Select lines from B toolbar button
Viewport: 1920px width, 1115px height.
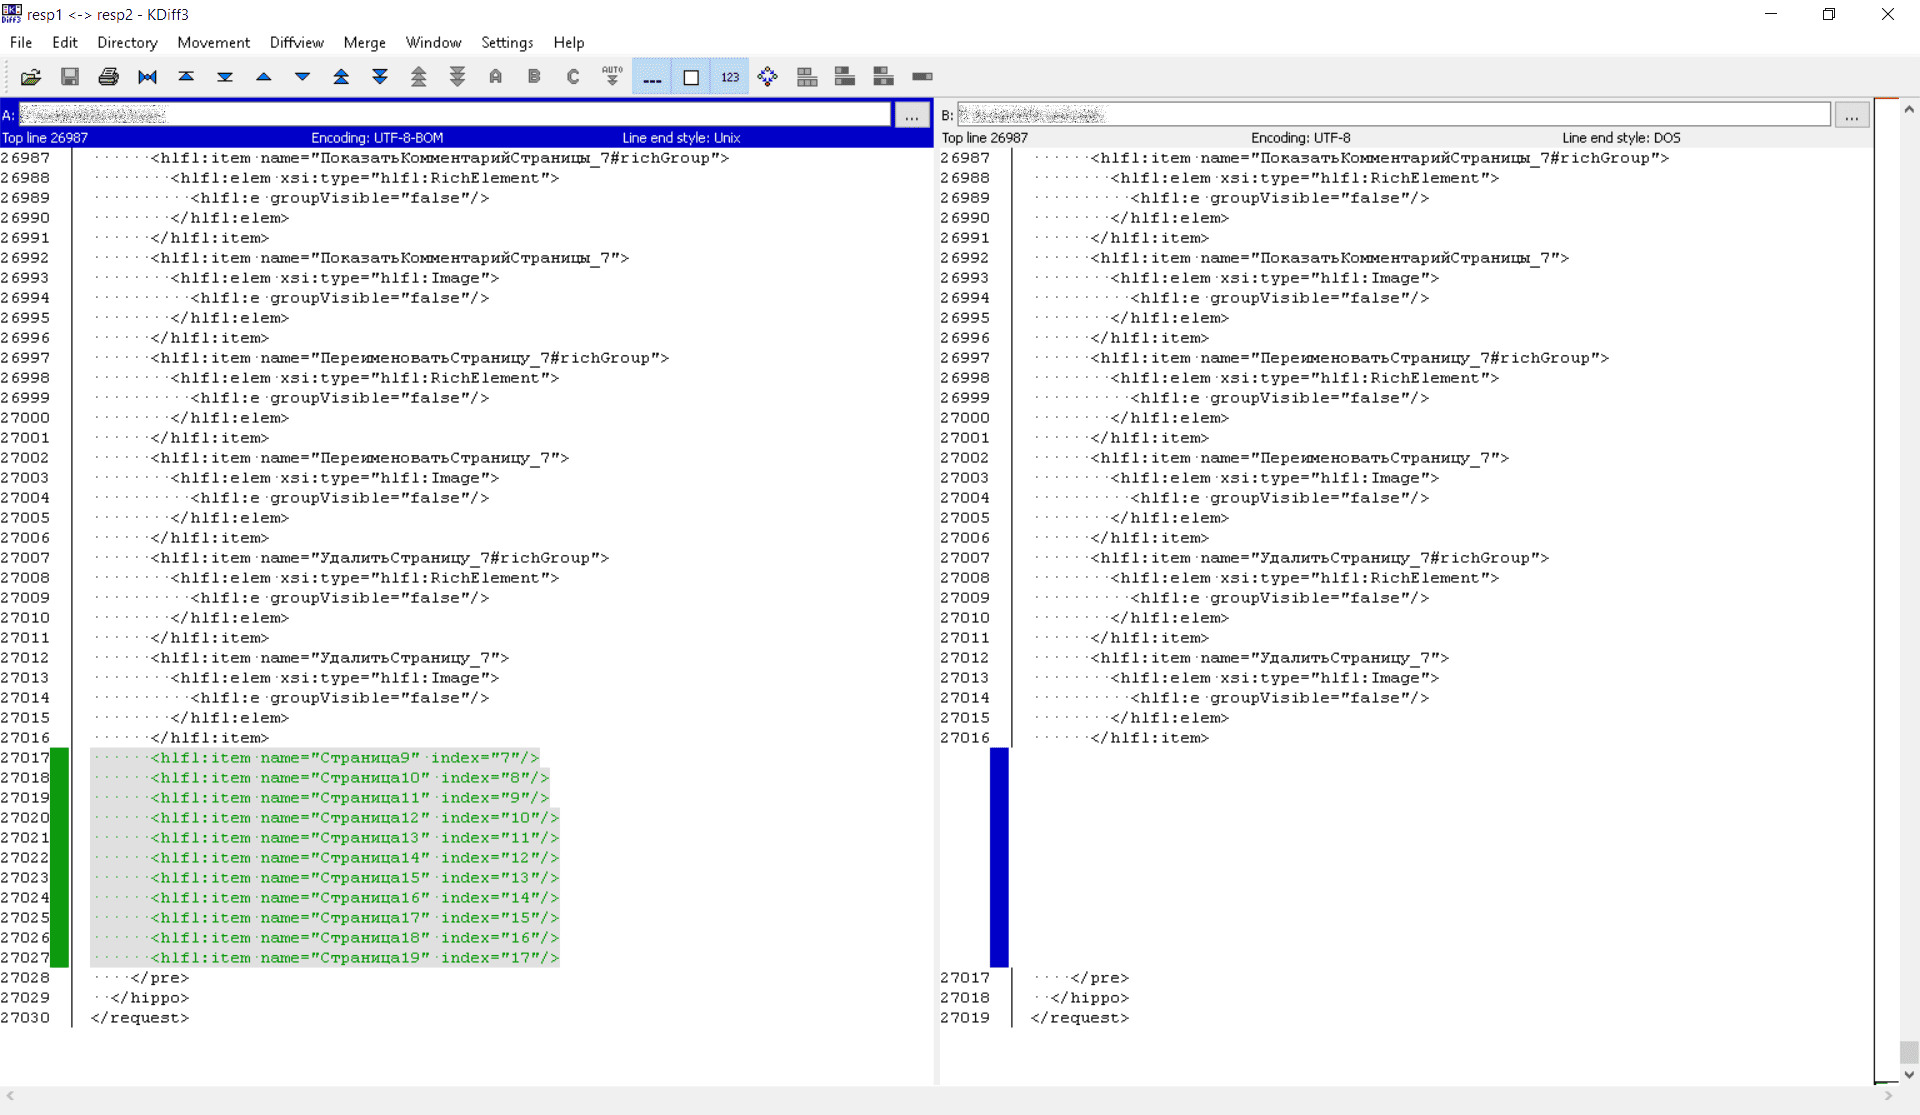[534, 77]
